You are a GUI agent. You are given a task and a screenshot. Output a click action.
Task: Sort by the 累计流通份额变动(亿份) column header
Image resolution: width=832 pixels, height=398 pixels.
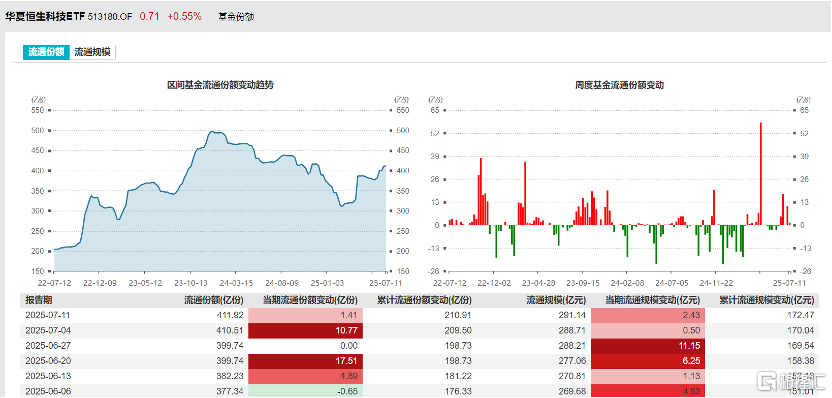point(424,300)
